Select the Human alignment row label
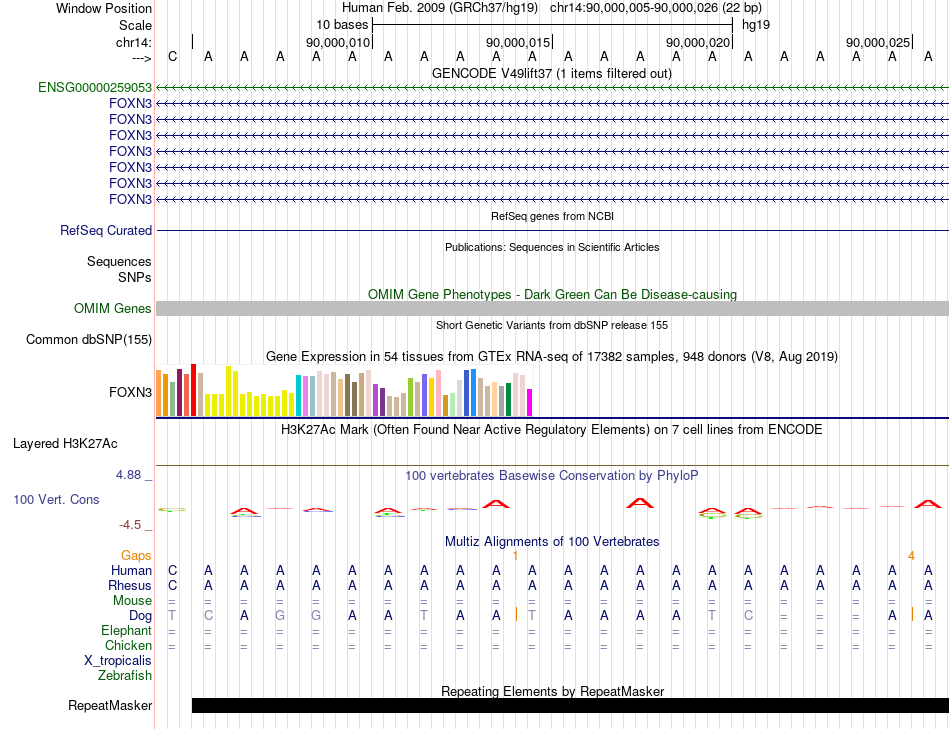The width and height of the screenshot is (950, 729). (x=131, y=571)
